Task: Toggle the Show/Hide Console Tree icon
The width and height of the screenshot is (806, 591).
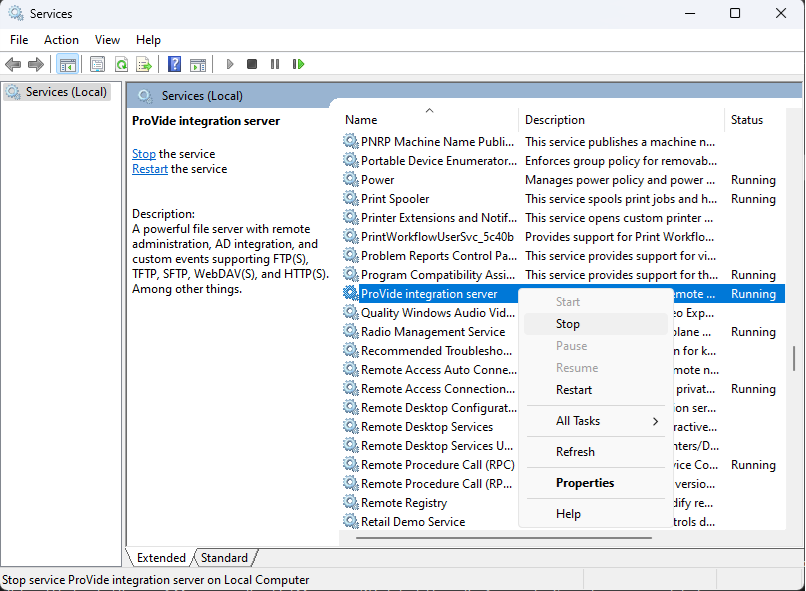Action: 67,64
